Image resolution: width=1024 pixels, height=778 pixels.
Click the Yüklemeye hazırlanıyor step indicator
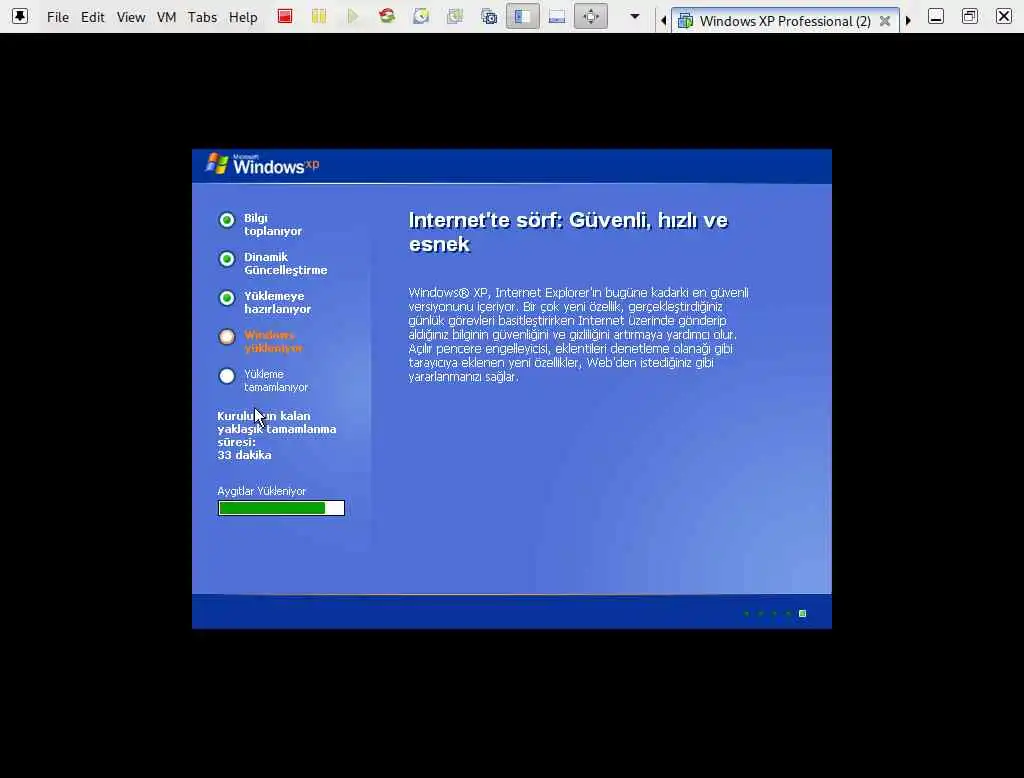click(x=227, y=299)
